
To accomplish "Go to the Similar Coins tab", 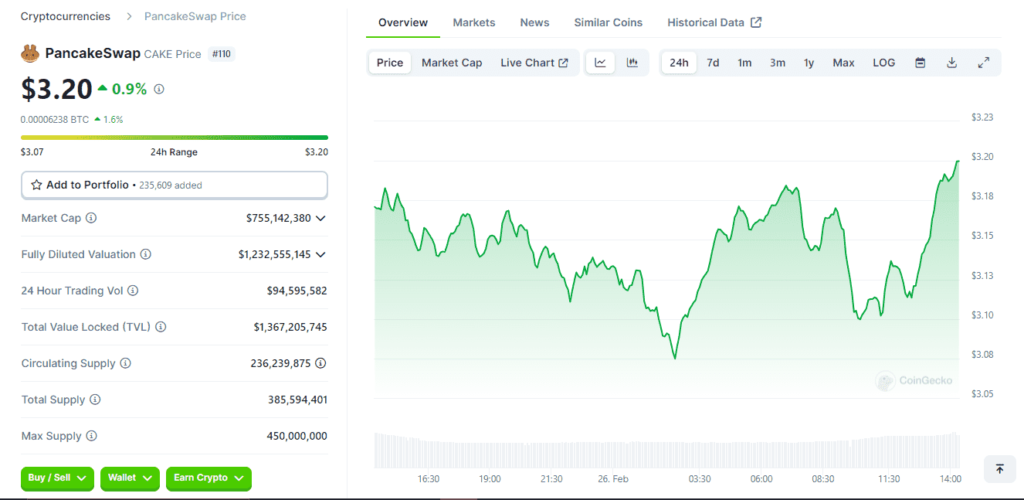I will click(x=608, y=22).
